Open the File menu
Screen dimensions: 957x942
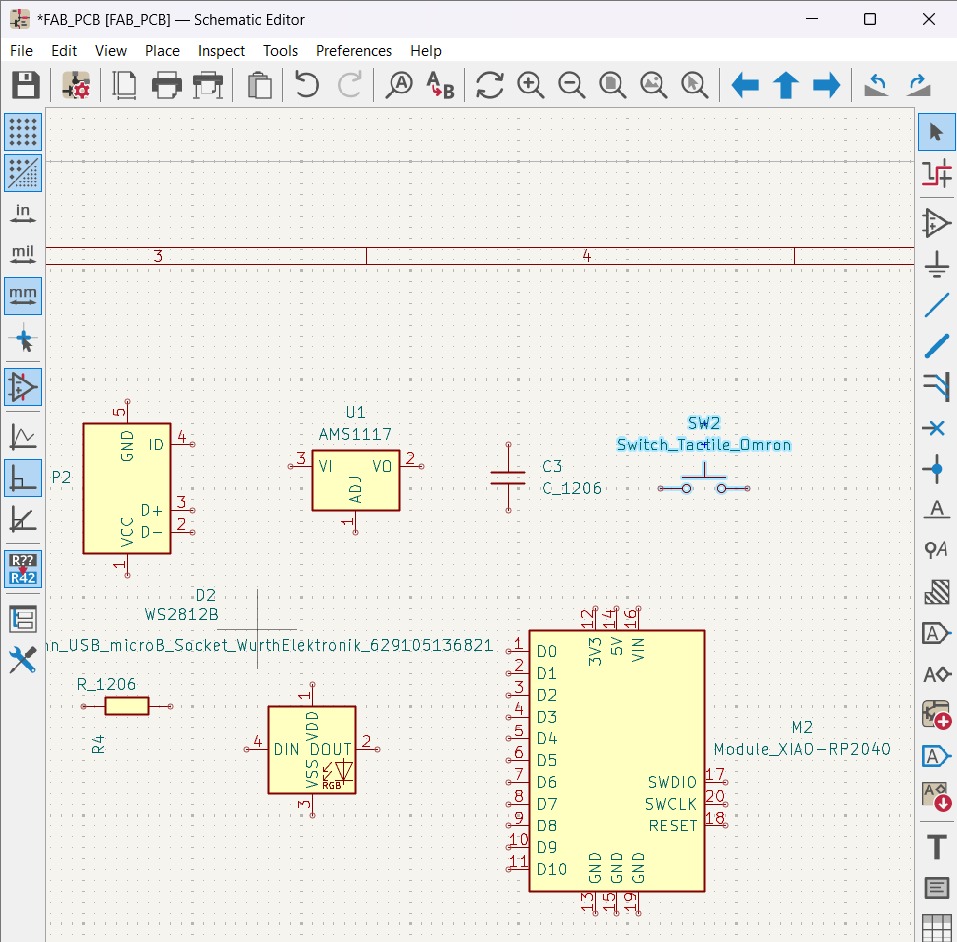tap(21, 51)
